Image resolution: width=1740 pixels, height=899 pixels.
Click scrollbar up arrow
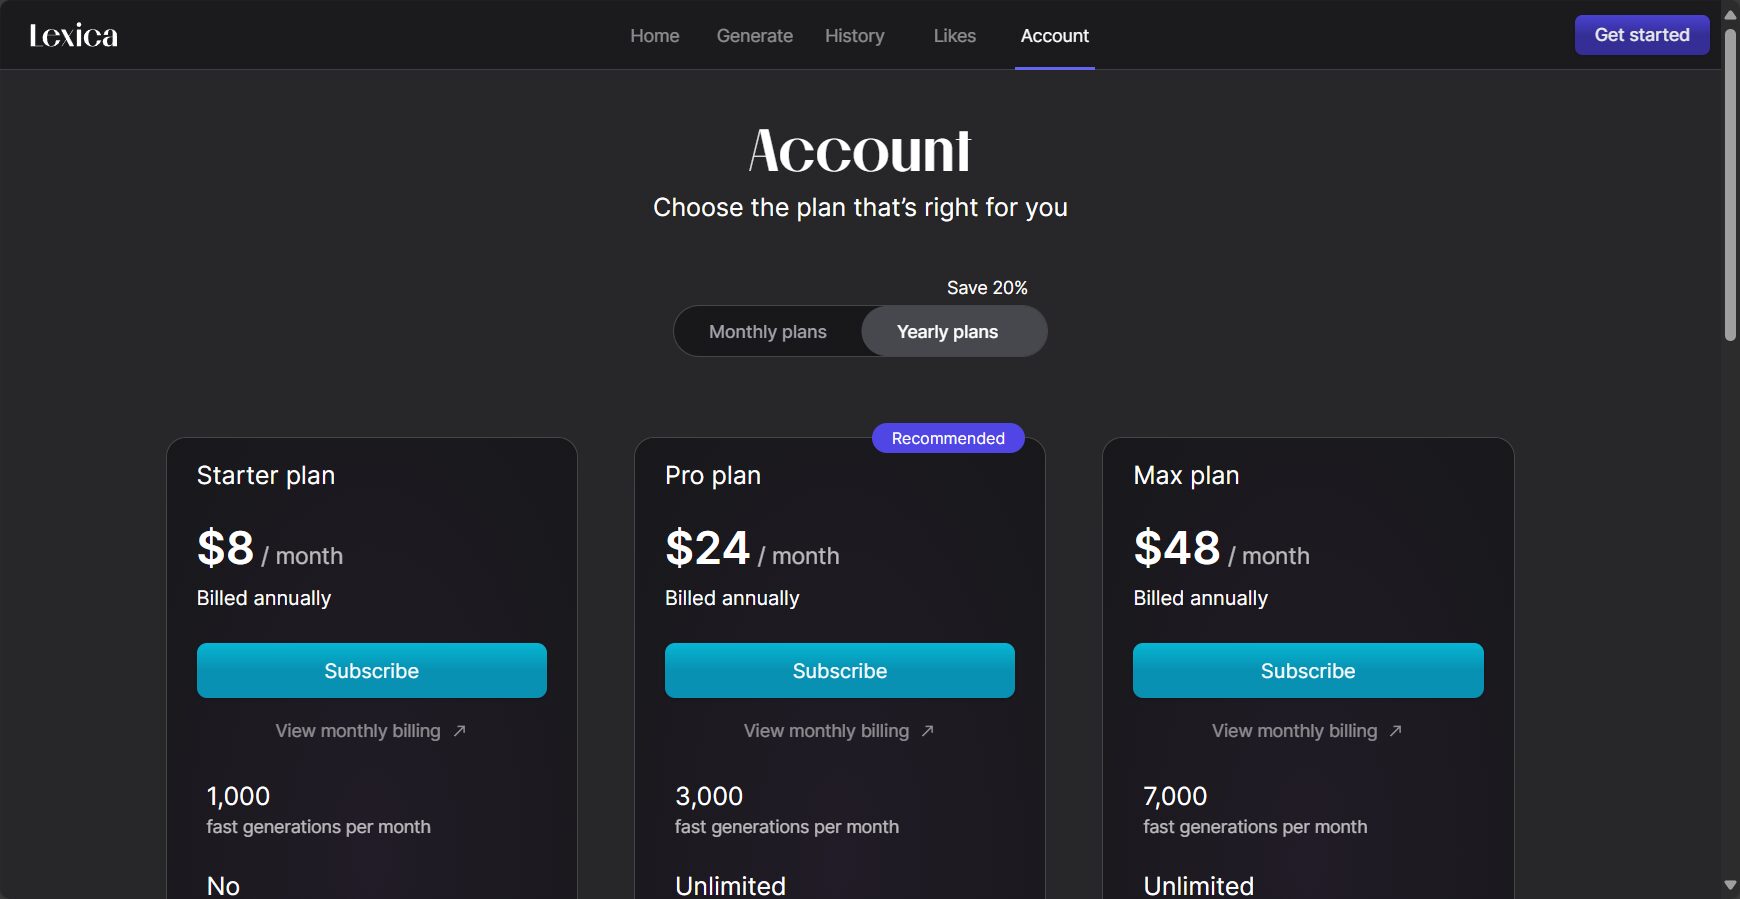click(x=1730, y=14)
